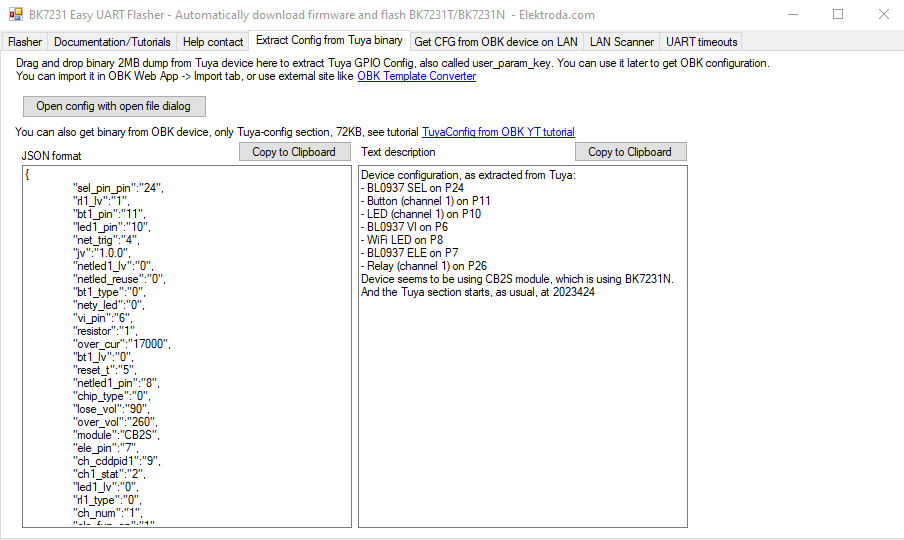The image size is (904, 540).
Task: Click the "ele_pin":"7" JSON line
Action: click(x=106, y=448)
